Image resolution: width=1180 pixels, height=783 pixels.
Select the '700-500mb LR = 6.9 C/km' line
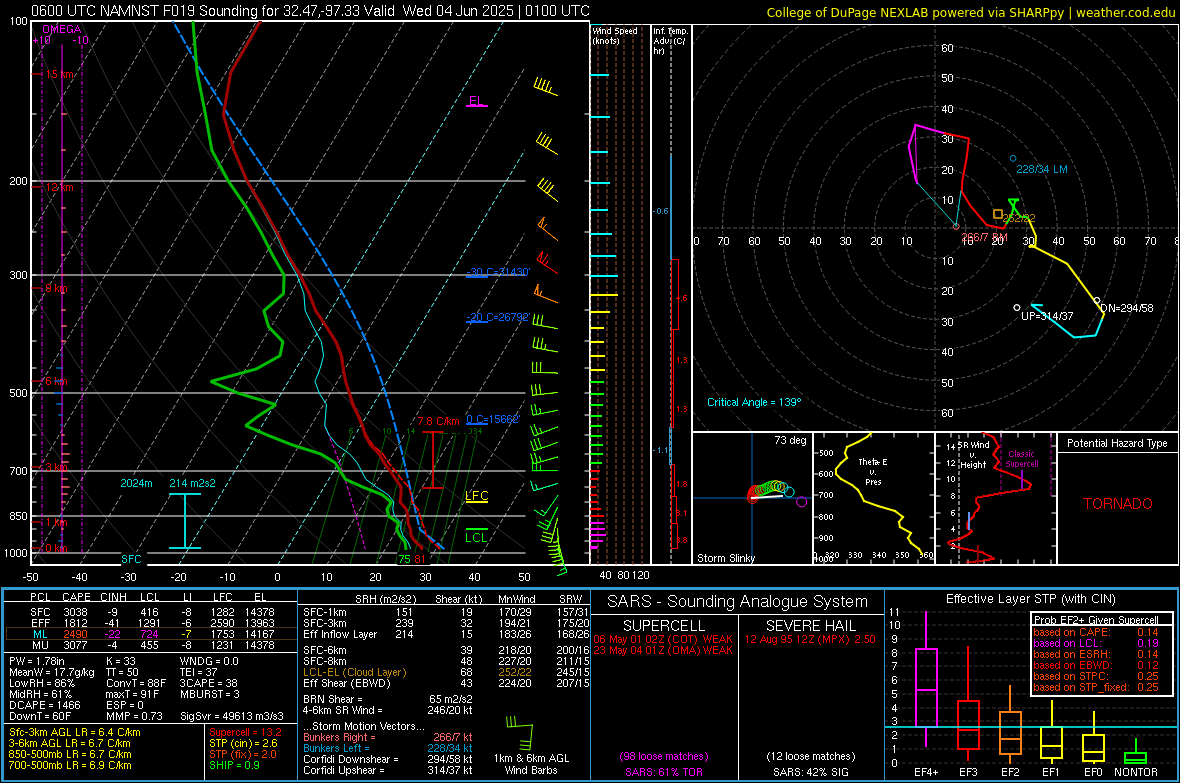click(x=70, y=765)
